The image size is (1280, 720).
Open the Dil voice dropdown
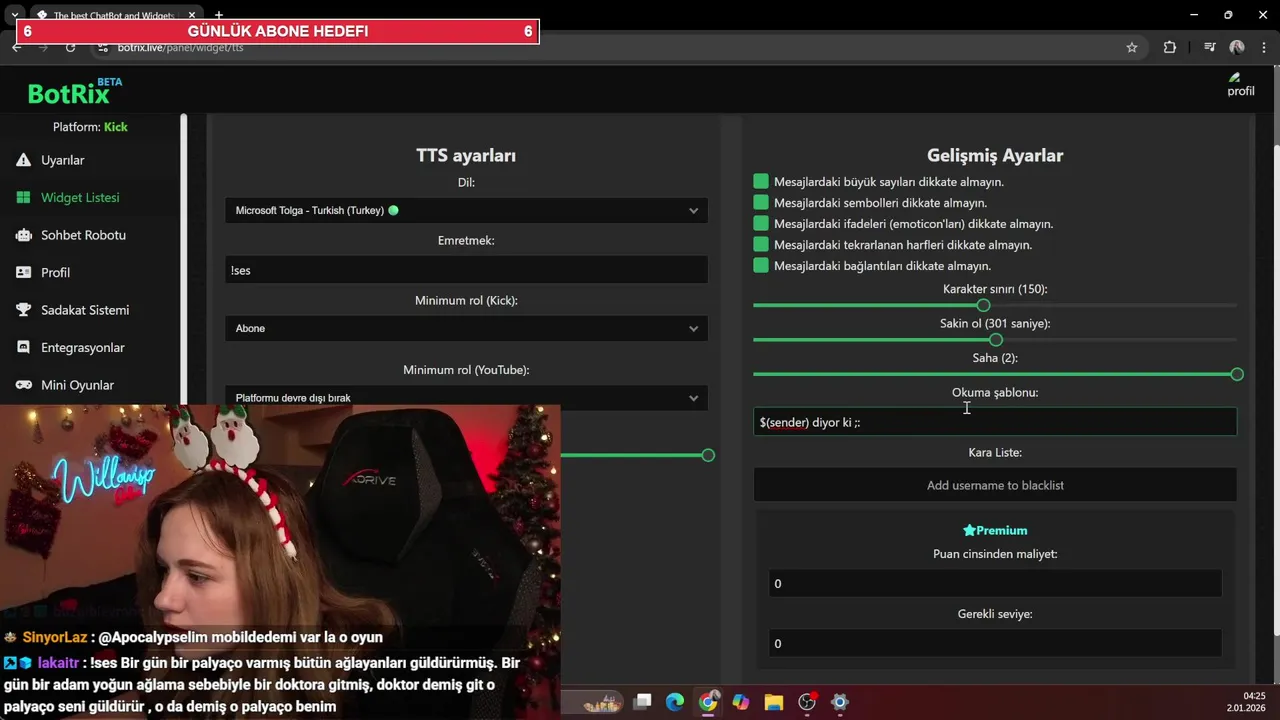point(466,210)
